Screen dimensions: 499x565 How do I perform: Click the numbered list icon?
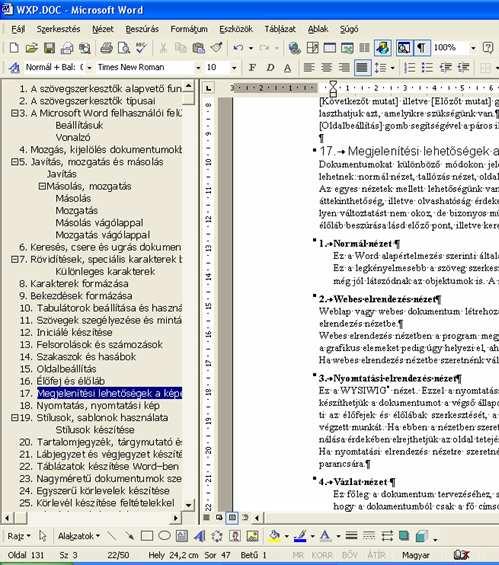tap(410, 67)
